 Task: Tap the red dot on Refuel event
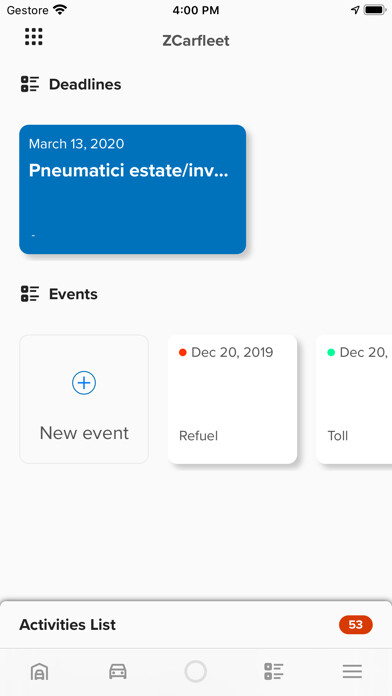coord(182,352)
